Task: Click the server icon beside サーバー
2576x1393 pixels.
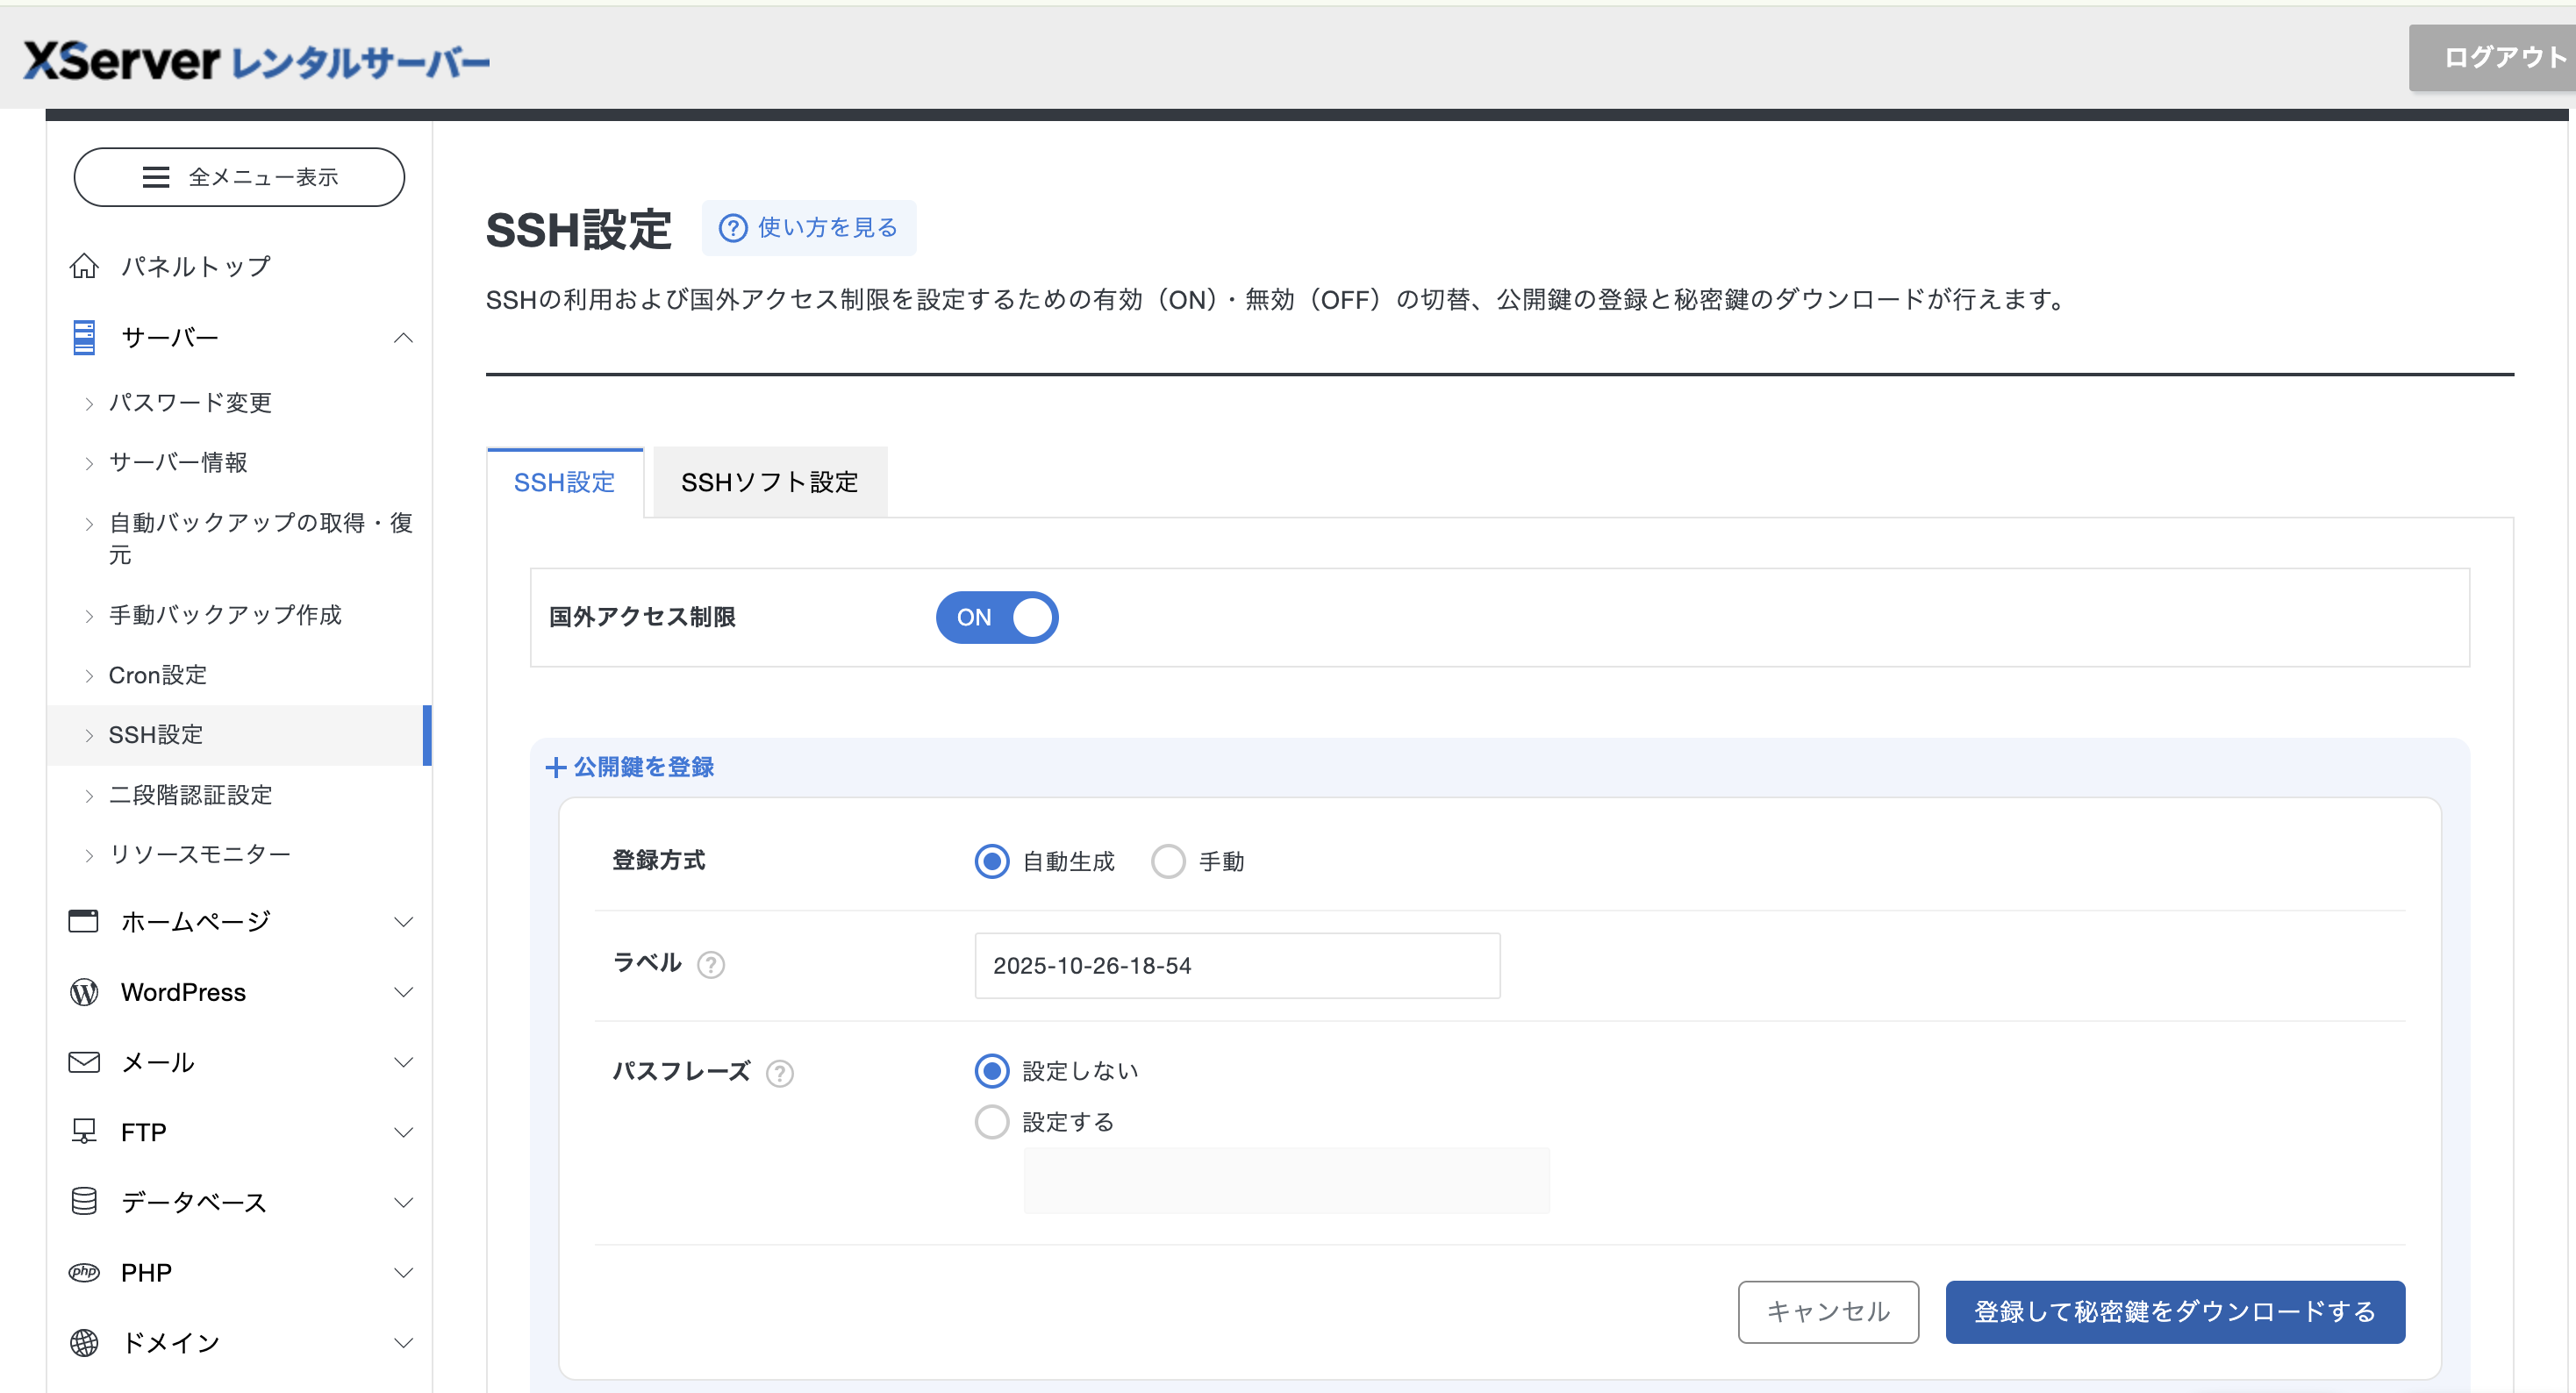Action: [84, 337]
